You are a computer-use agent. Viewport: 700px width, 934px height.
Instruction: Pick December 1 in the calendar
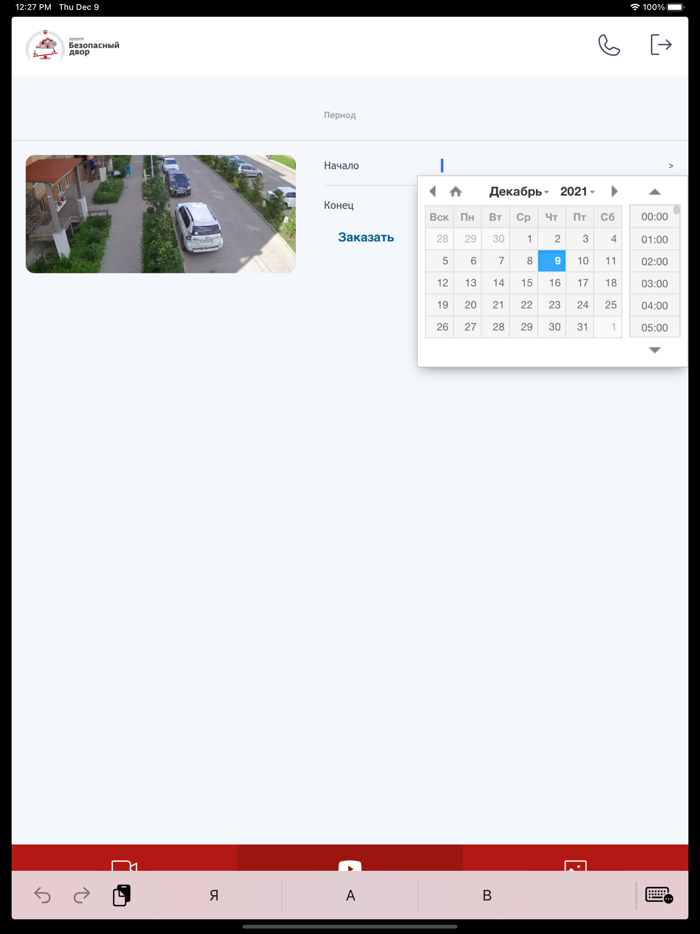tap(524, 239)
